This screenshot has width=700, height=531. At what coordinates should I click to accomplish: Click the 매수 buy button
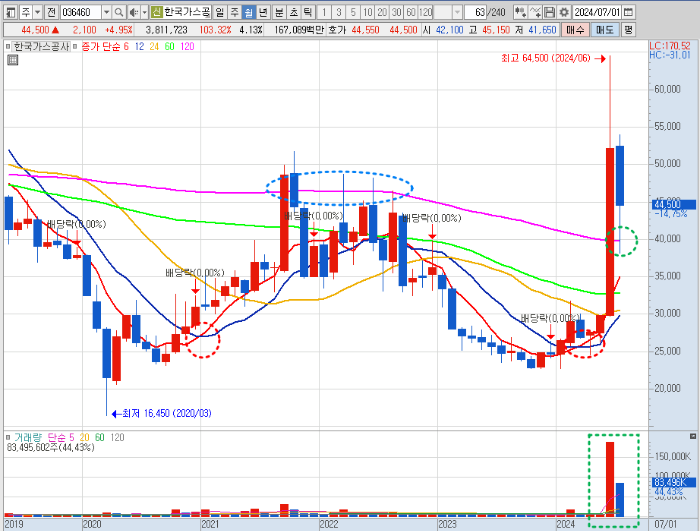click(575, 30)
